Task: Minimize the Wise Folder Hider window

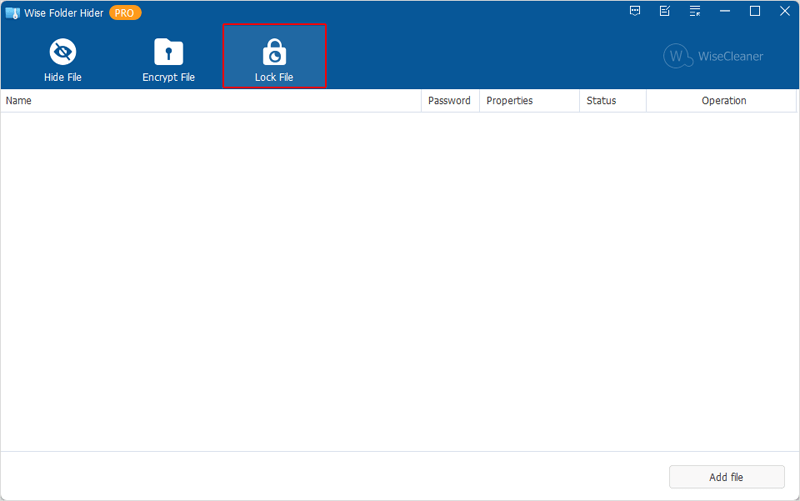Action: click(x=725, y=11)
